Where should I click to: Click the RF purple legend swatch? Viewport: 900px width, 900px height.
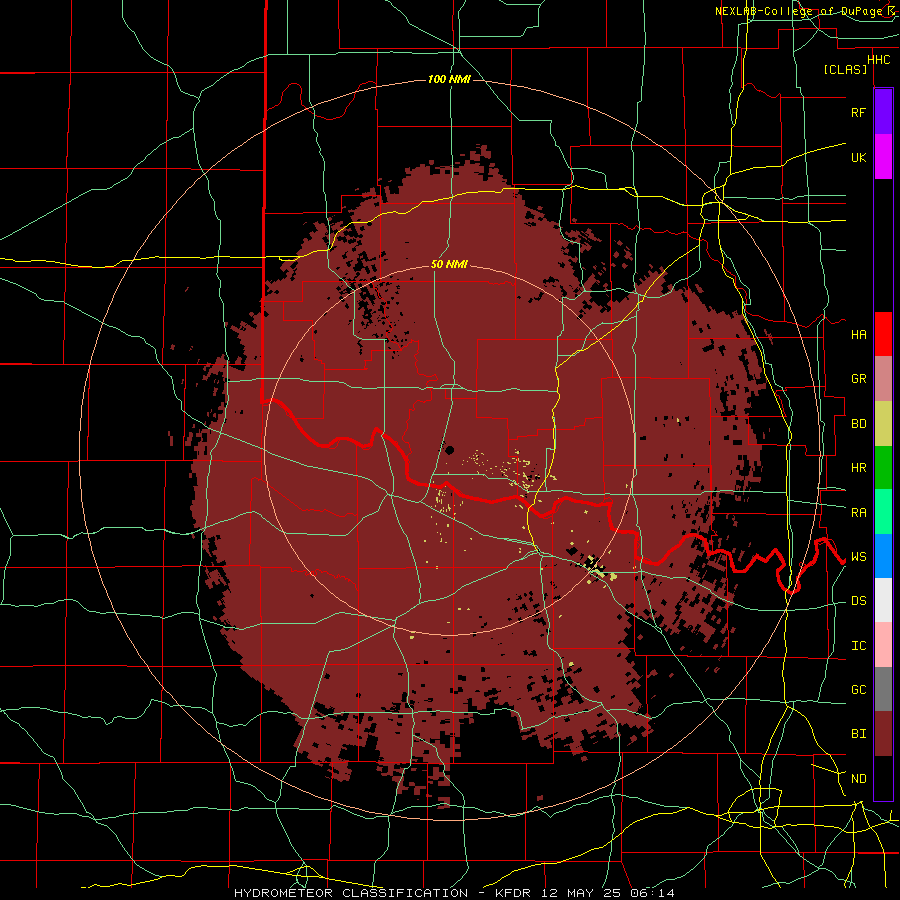click(883, 111)
